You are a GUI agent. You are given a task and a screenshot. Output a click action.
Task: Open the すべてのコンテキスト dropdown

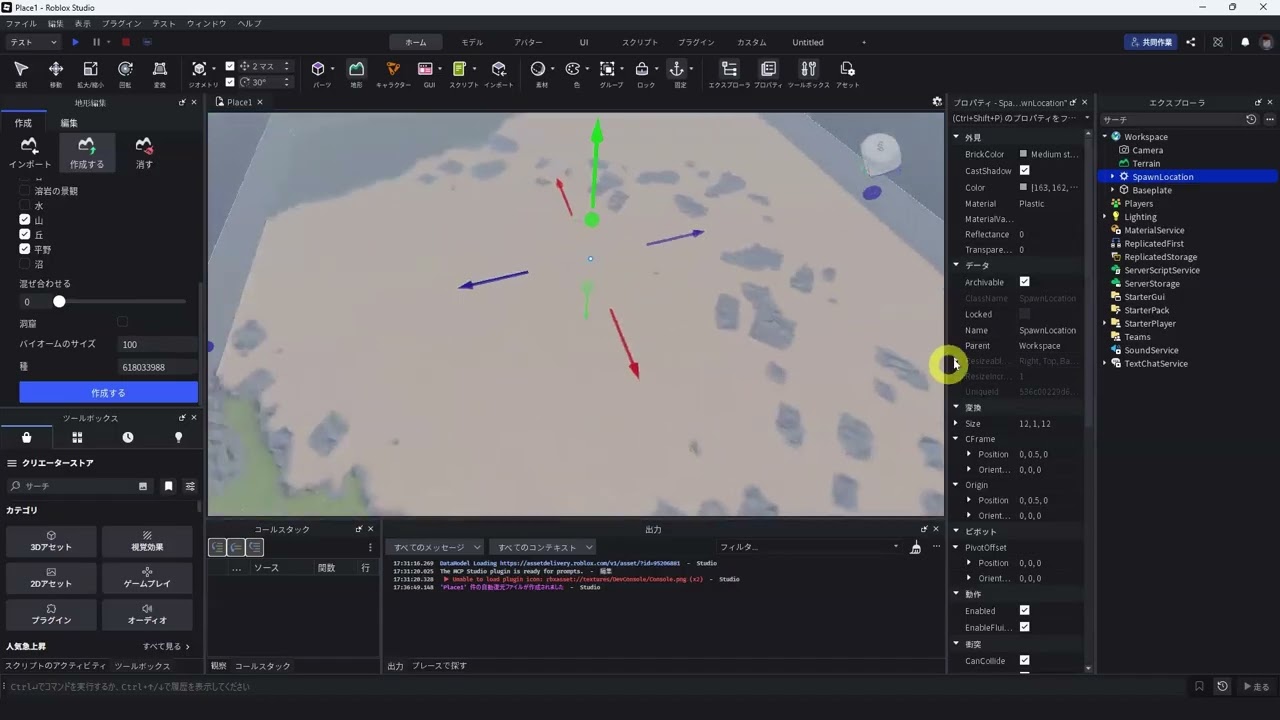541,547
